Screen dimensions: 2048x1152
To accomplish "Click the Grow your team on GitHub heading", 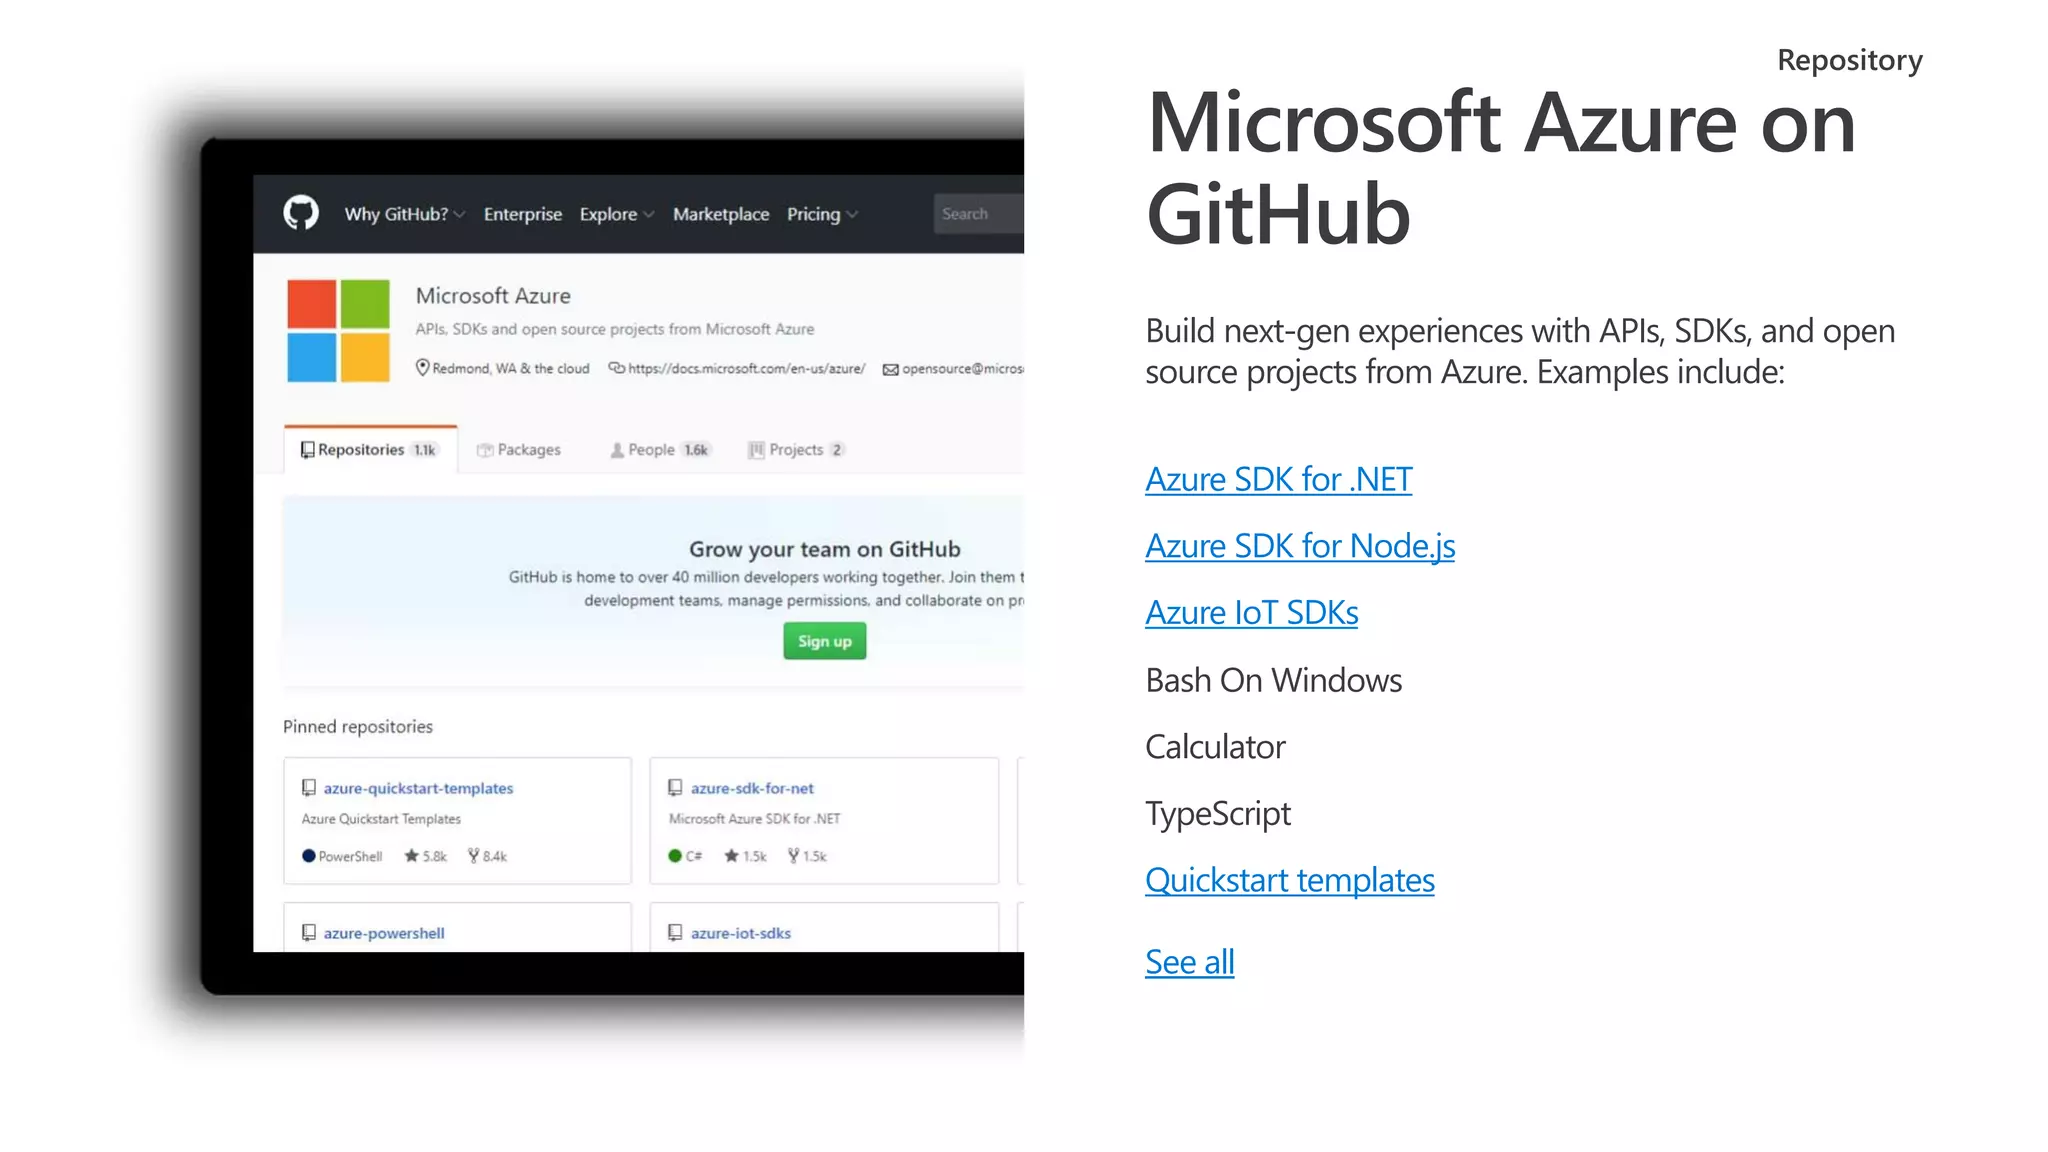I will point(825,549).
